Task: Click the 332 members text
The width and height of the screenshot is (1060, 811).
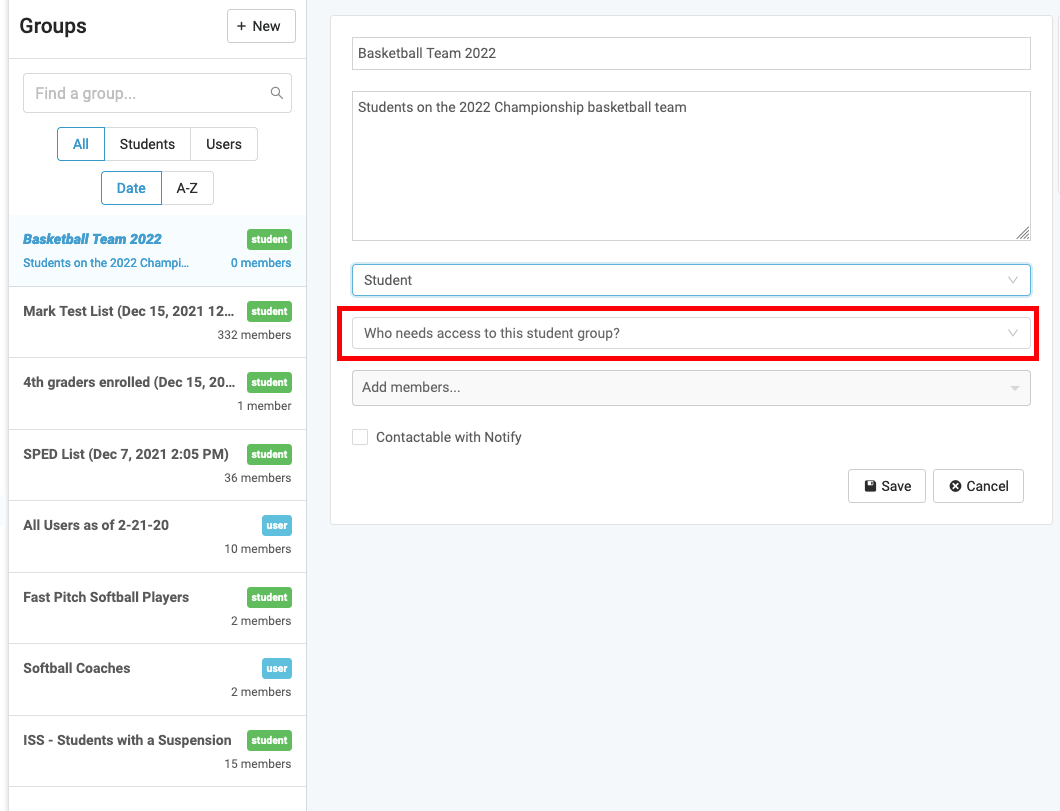Action: tap(254, 335)
